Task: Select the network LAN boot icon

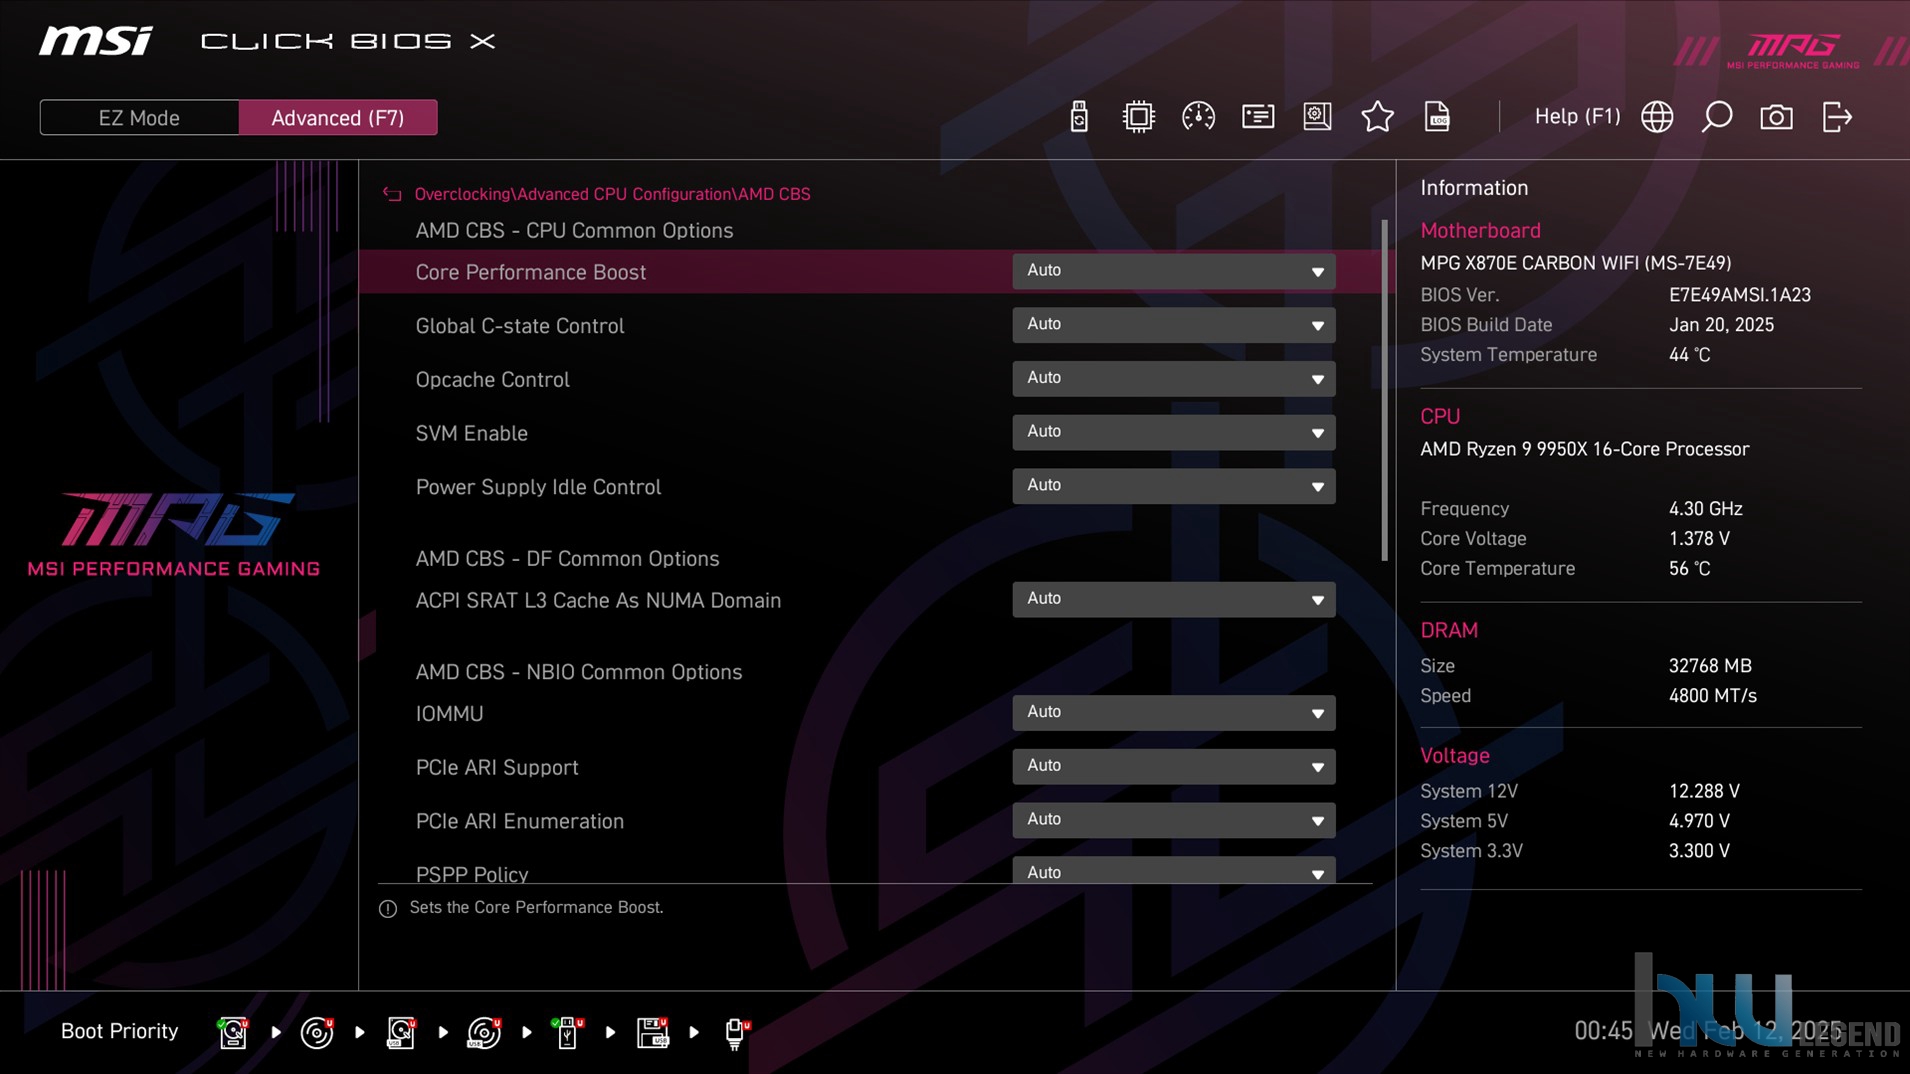Action: 736,1032
